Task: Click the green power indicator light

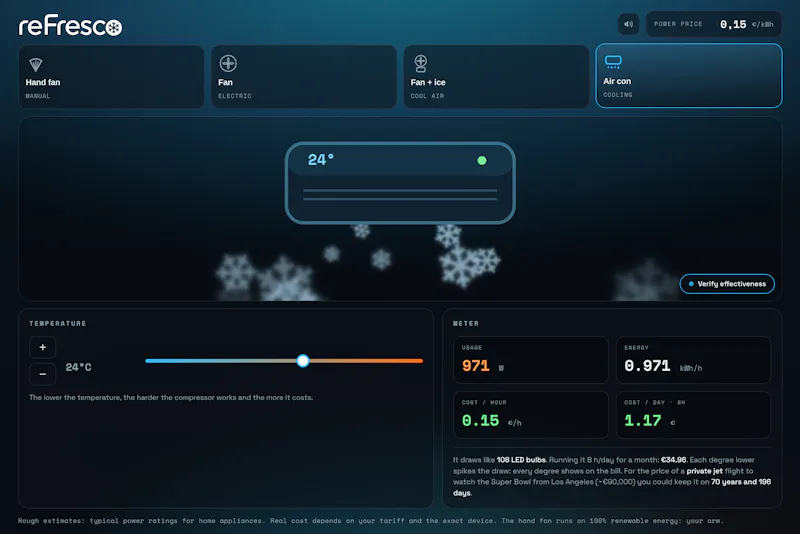Action: pos(482,161)
